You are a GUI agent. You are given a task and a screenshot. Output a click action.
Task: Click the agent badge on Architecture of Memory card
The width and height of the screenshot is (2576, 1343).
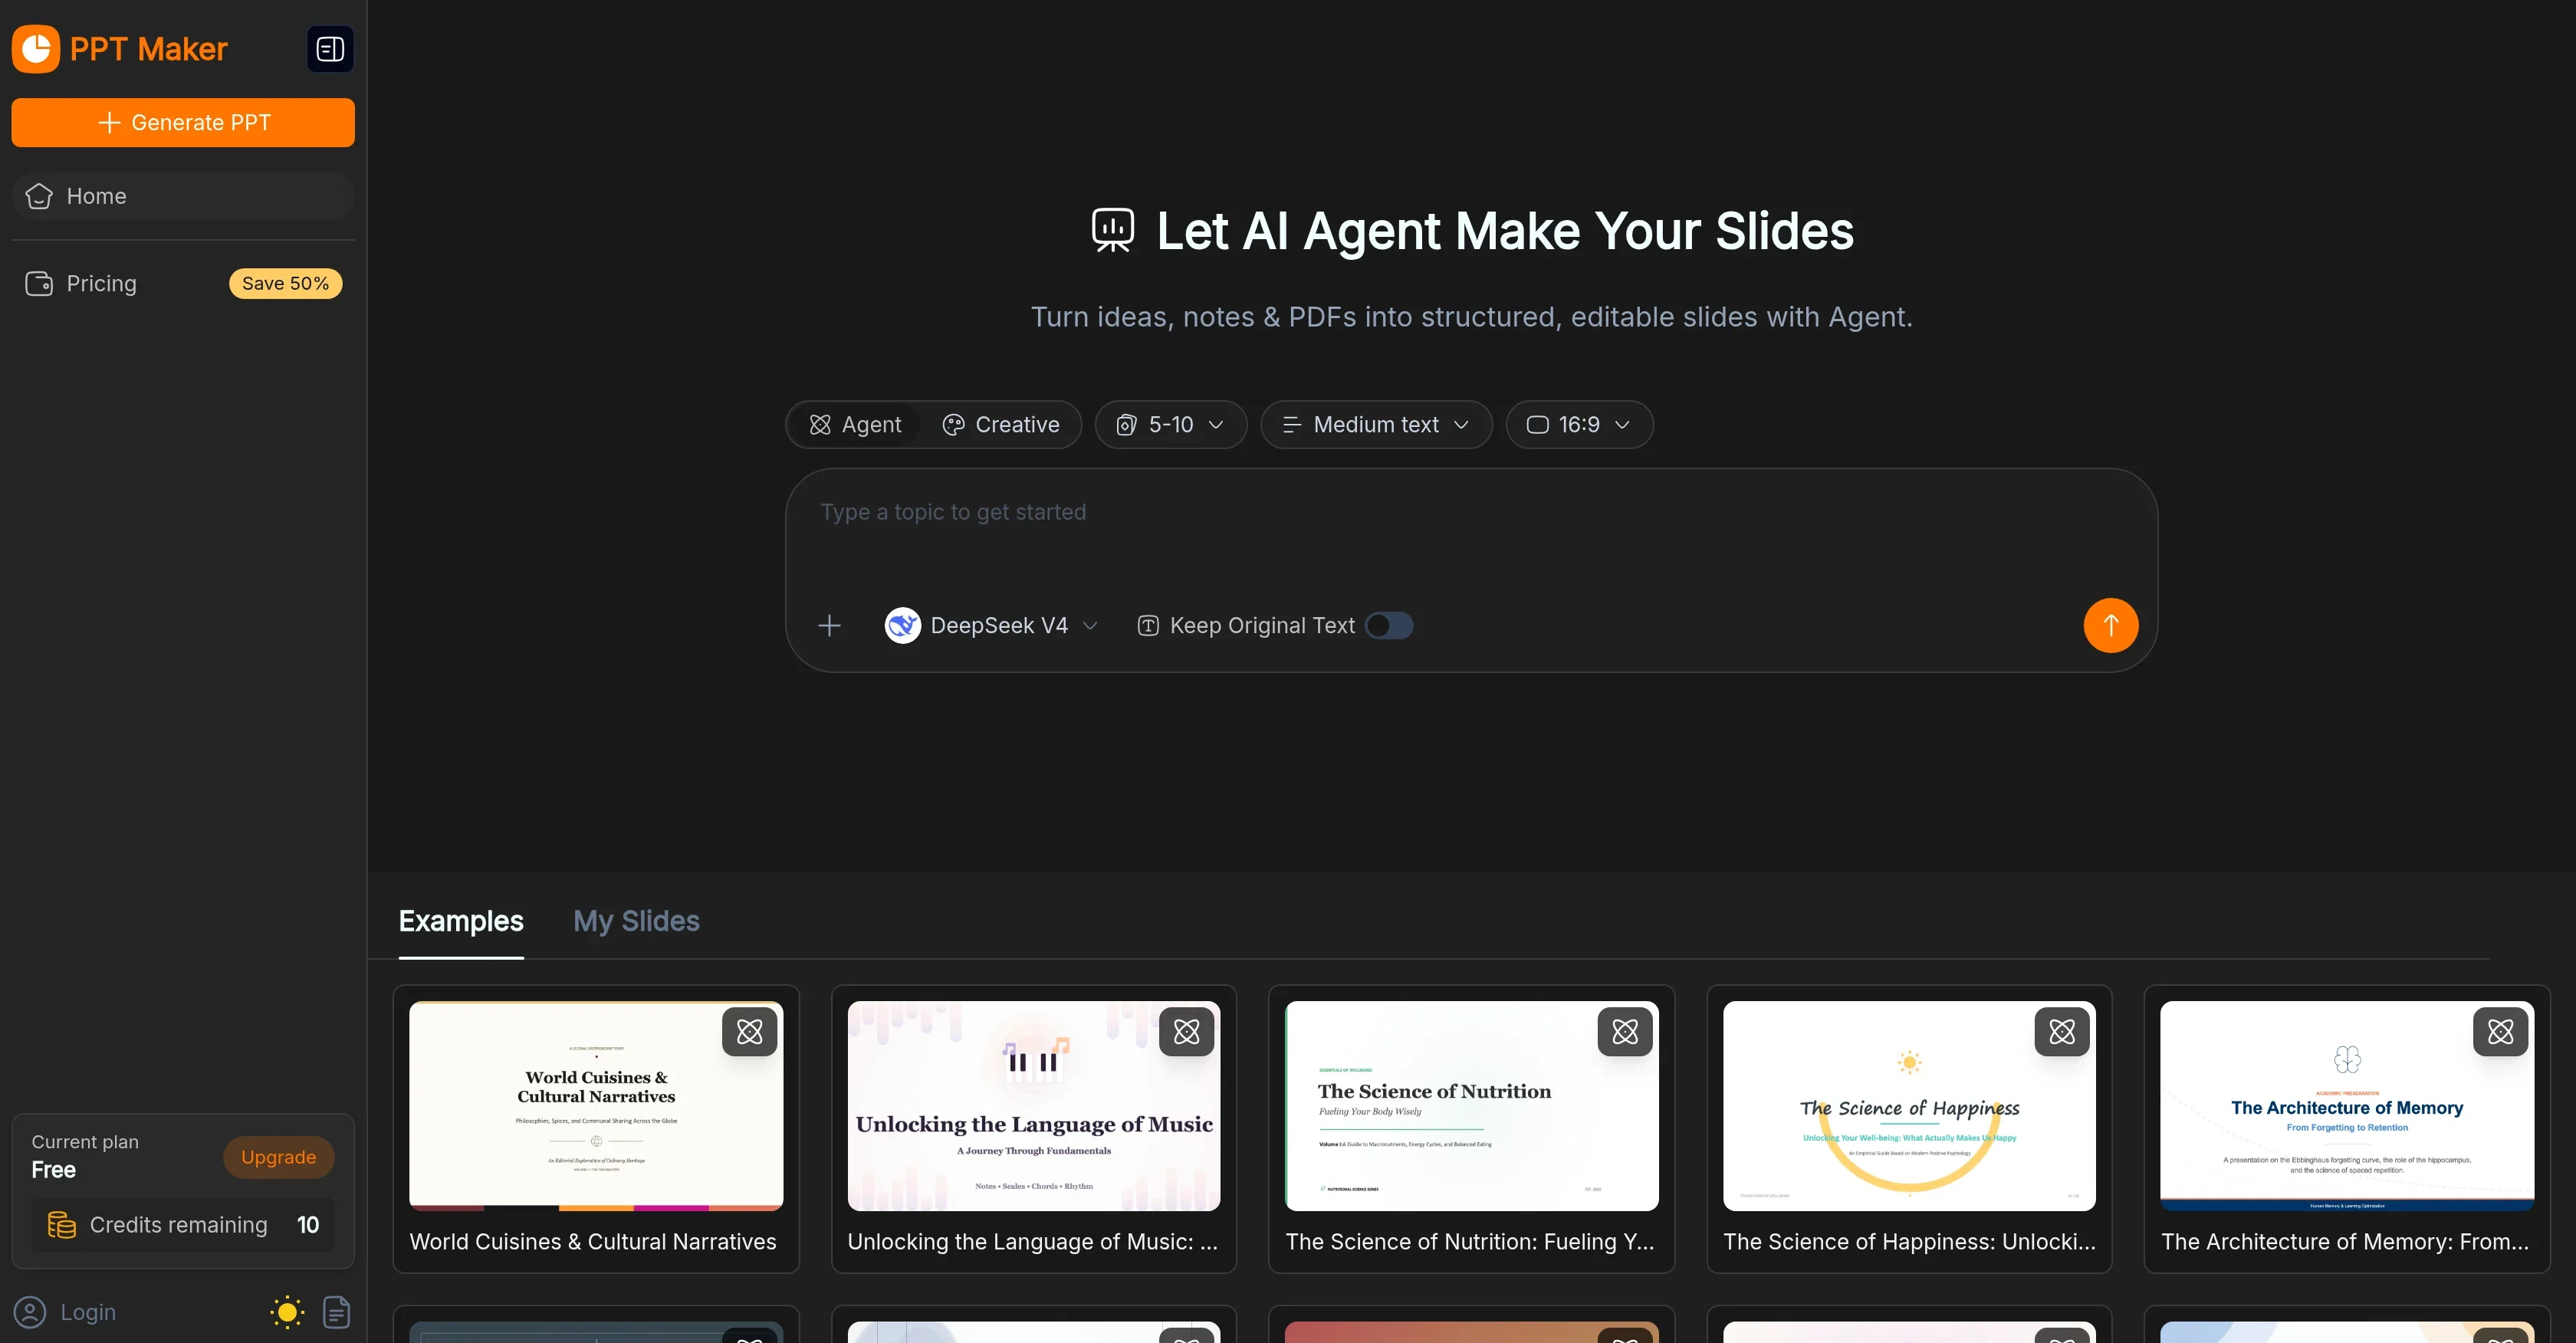pyautogui.click(x=2500, y=1032)
